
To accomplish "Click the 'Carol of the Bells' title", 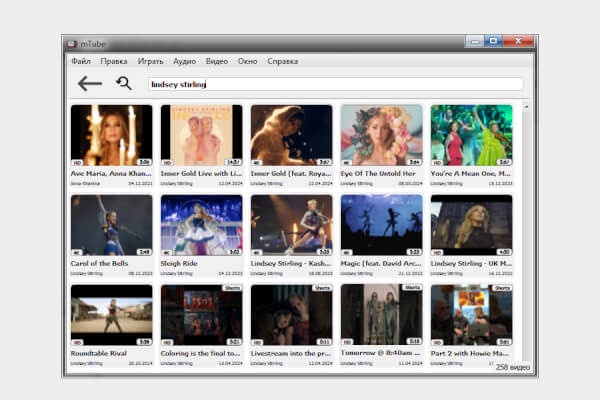I will pos(99,263).
